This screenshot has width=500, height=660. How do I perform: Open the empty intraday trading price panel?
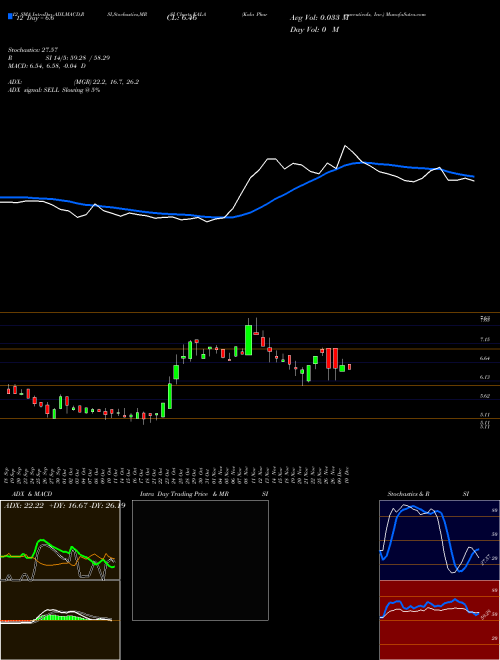200,560
